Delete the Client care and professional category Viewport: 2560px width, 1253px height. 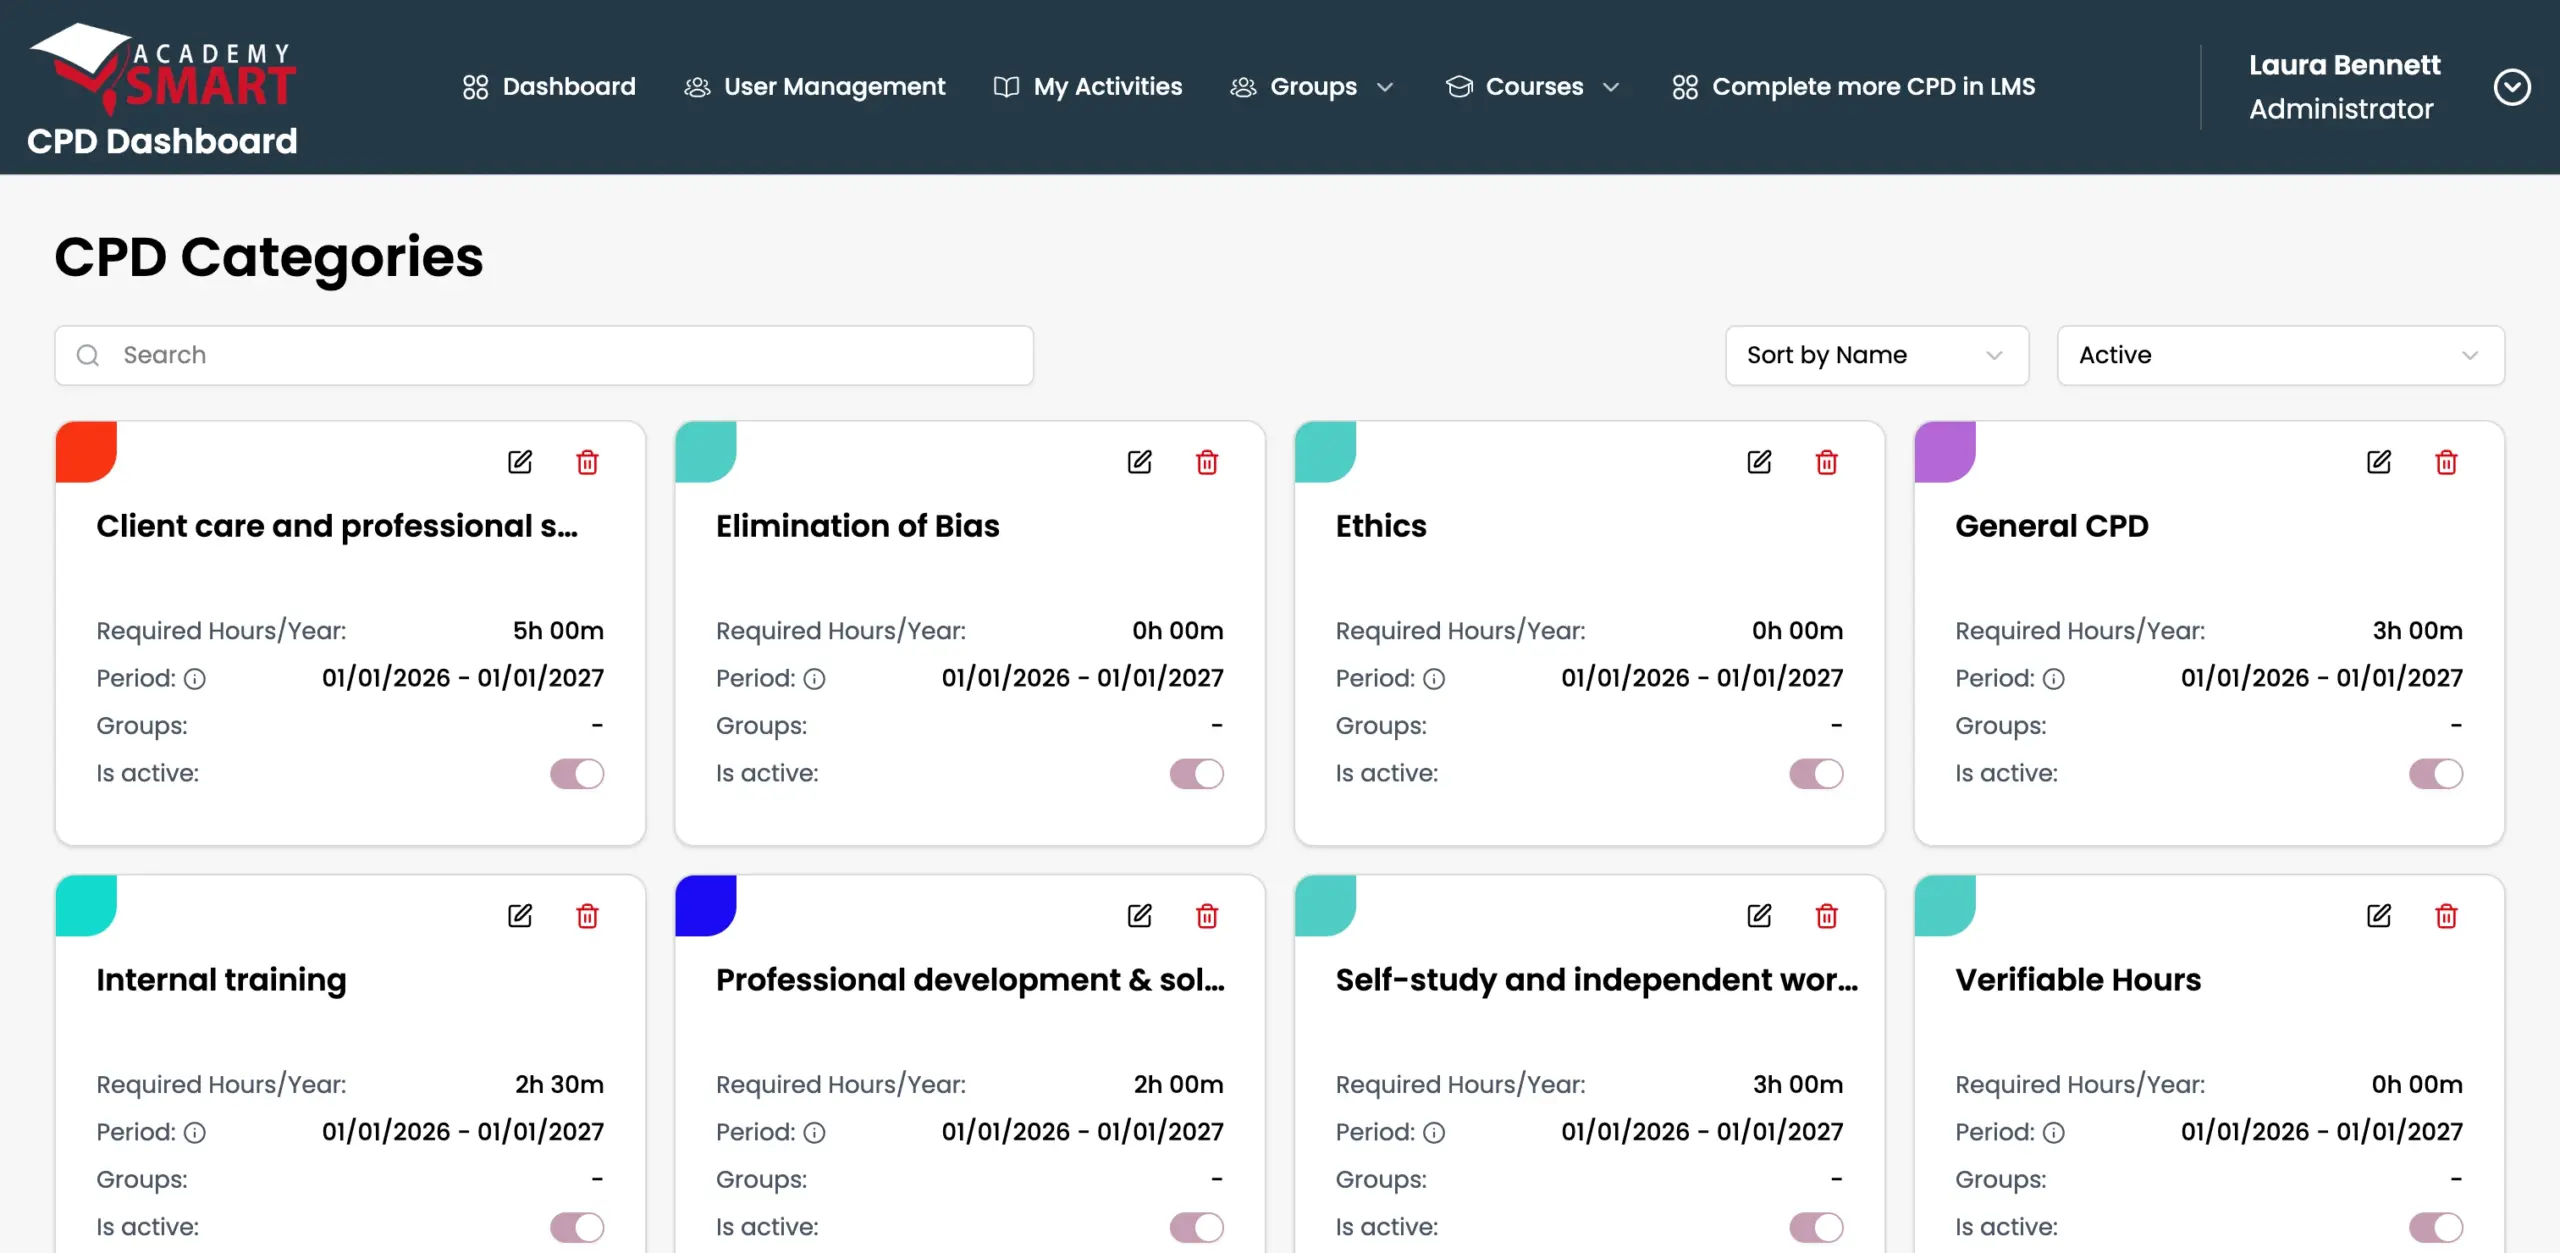coord(588,462)
